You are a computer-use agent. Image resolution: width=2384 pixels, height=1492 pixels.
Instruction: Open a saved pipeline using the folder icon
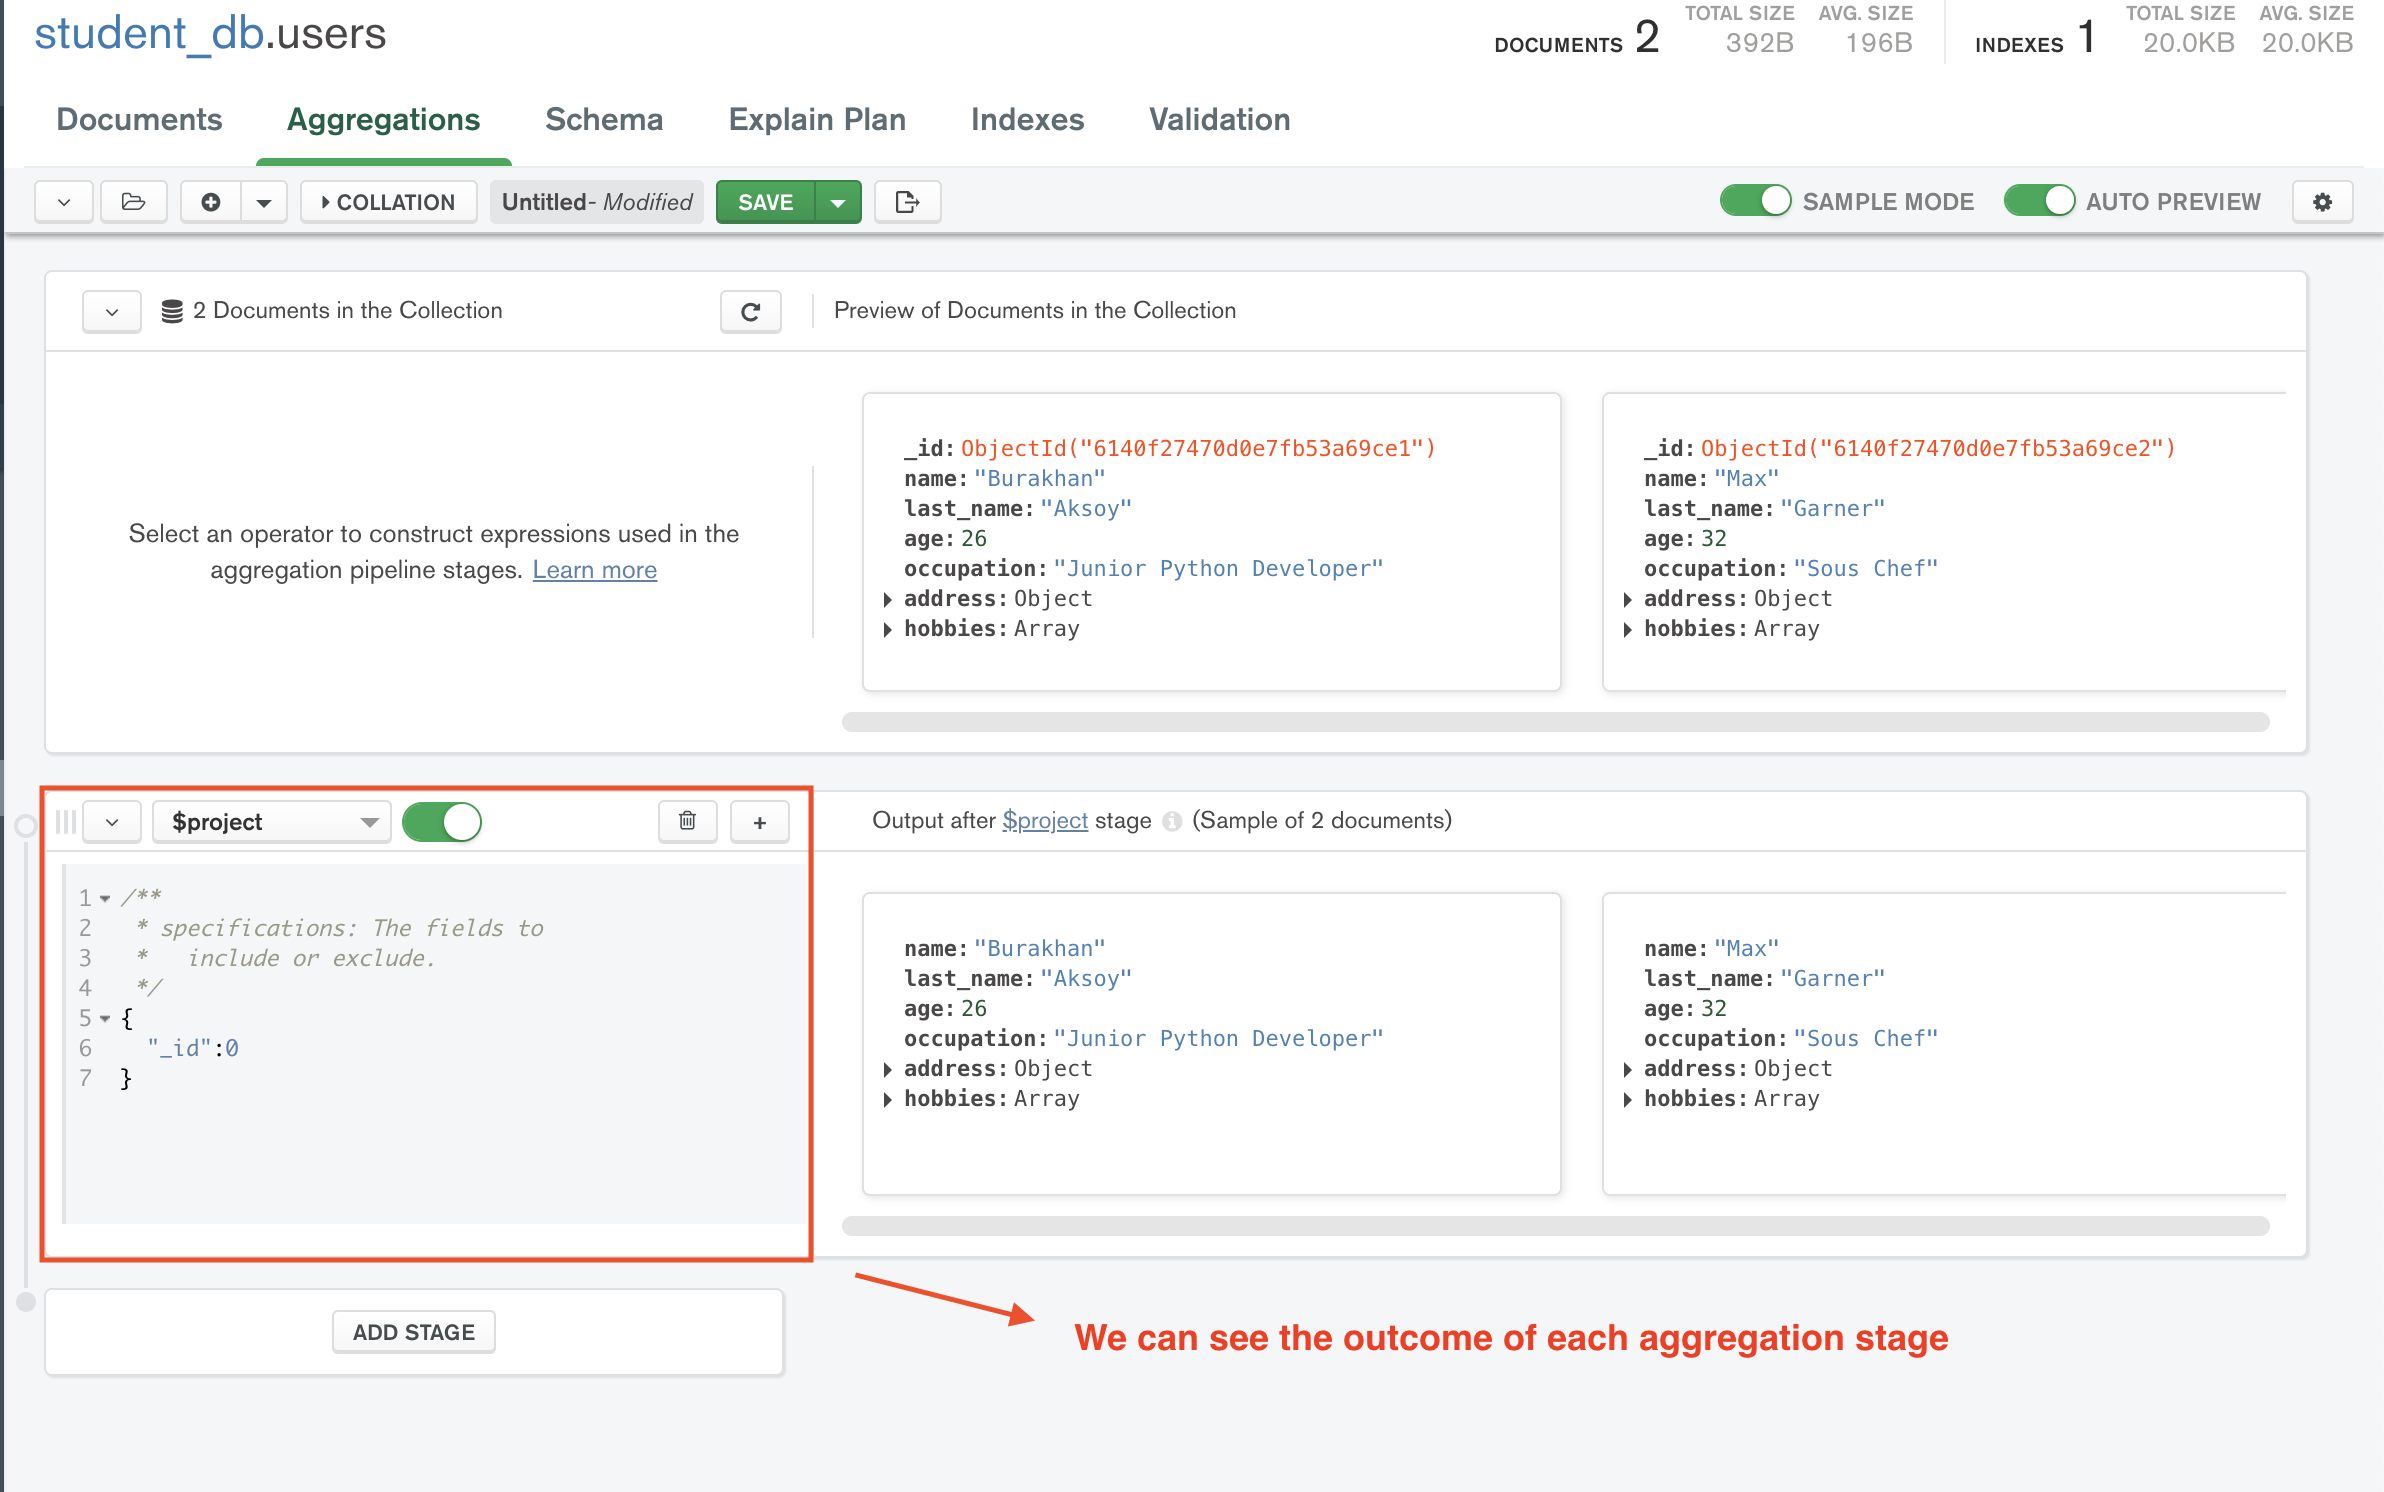[x=133, y=201]
